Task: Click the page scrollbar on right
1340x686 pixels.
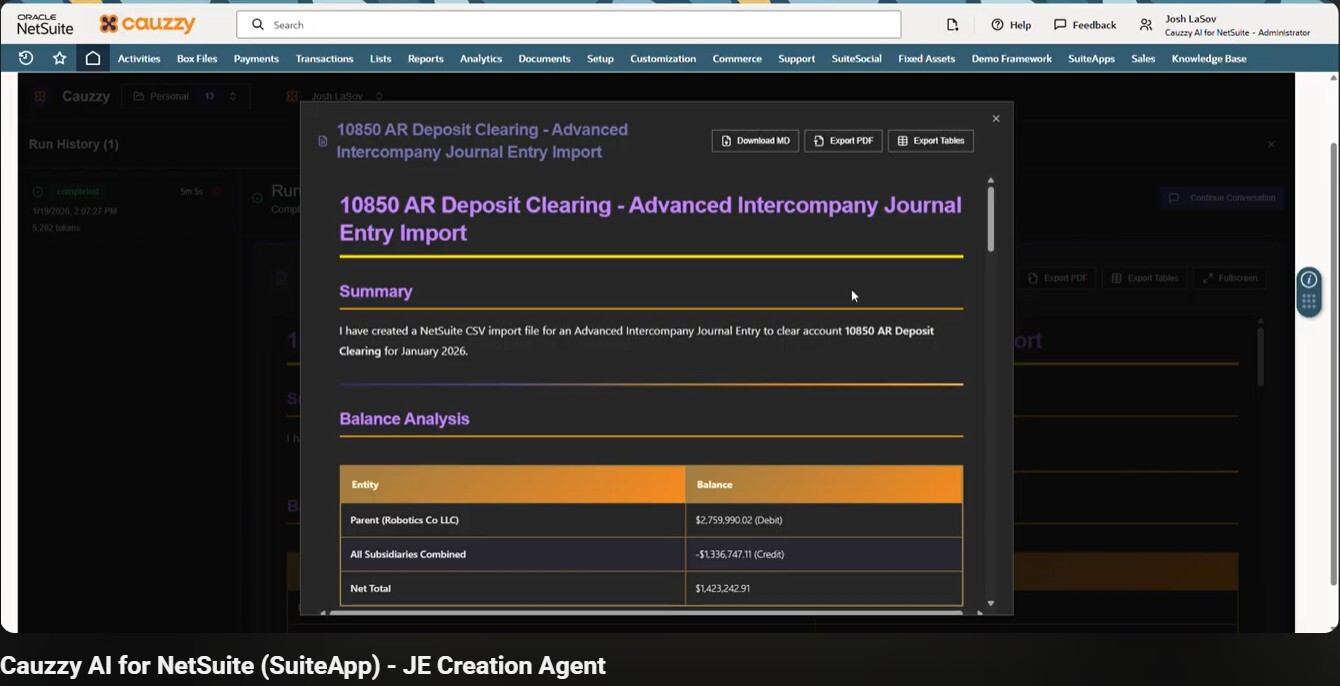Action: (x=1333, y=364)
